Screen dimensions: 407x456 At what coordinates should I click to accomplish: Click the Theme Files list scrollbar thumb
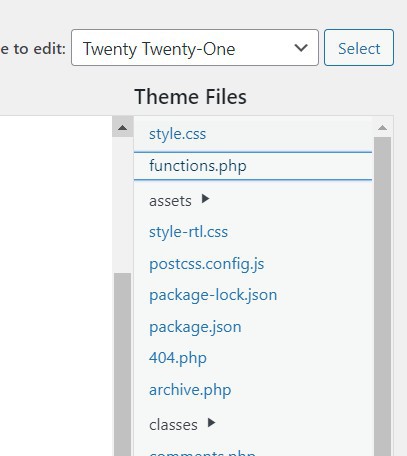click(x=382, y=296)
